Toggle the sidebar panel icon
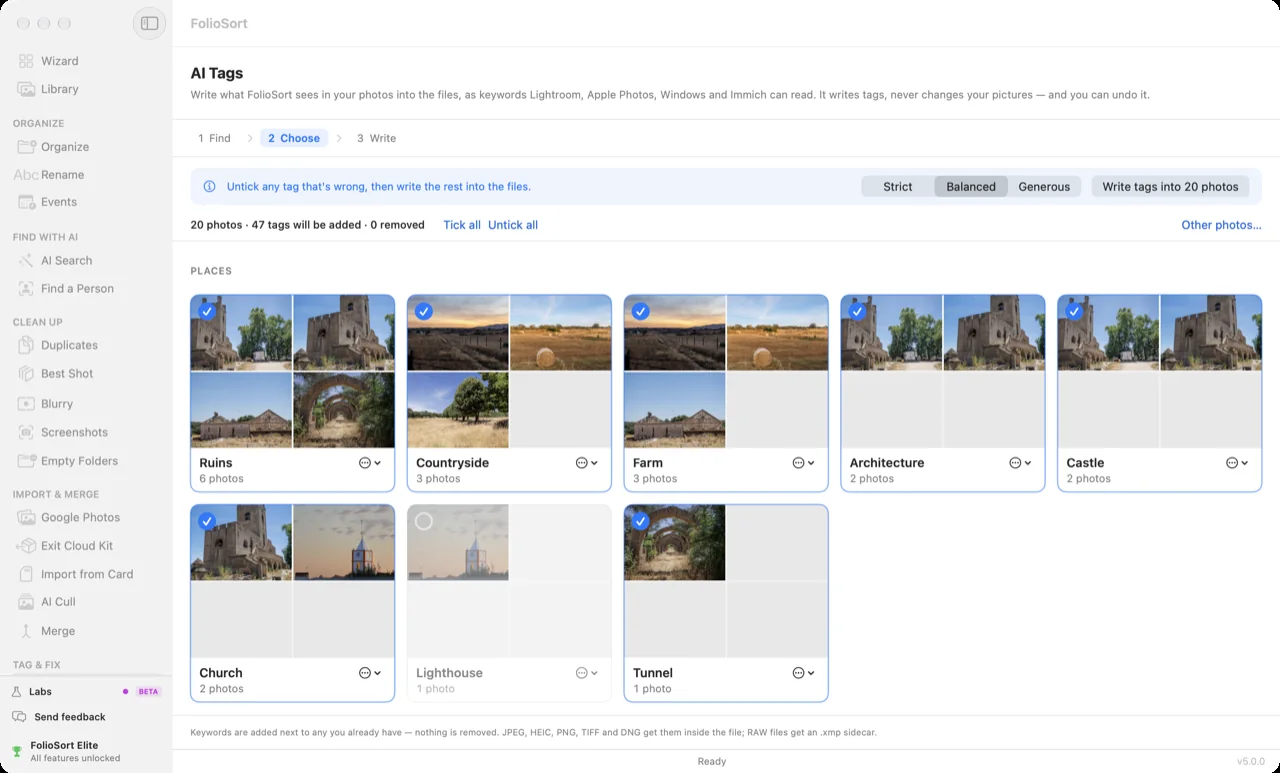Screen dimensions: 1280x773 [149, 23]
